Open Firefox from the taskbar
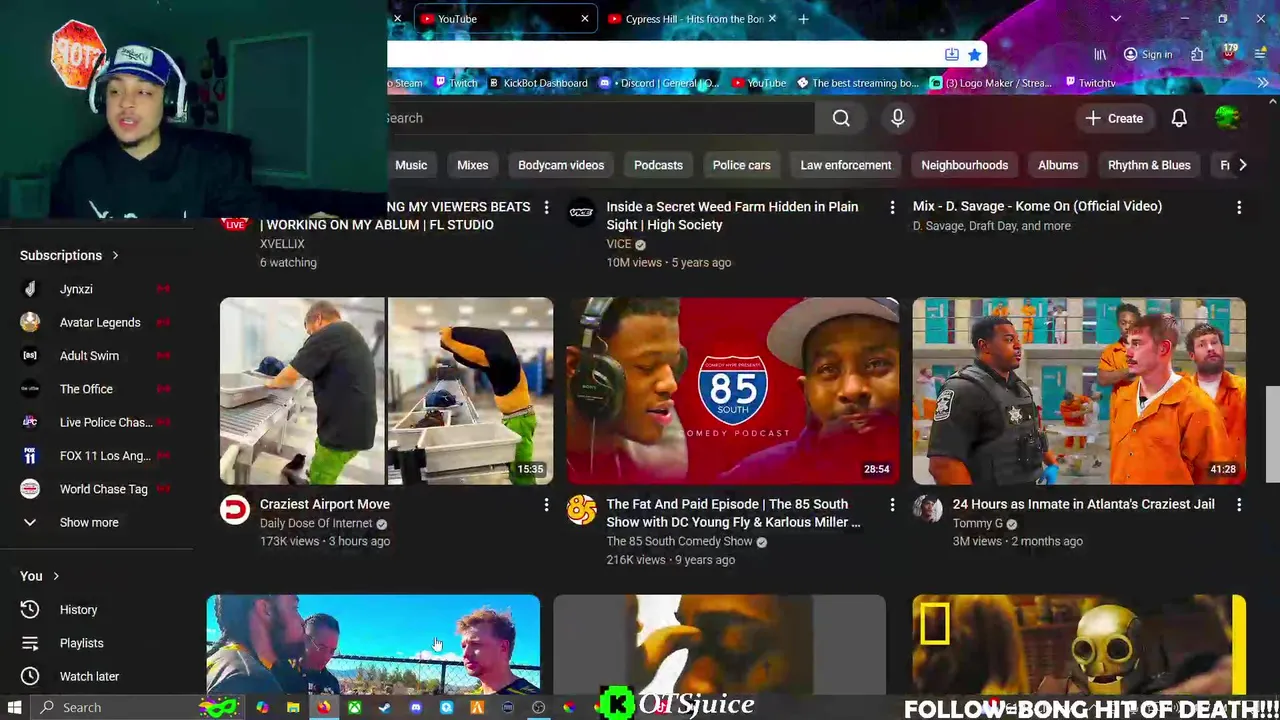This screenshot has width=1280, height=720. pos(323,708)
